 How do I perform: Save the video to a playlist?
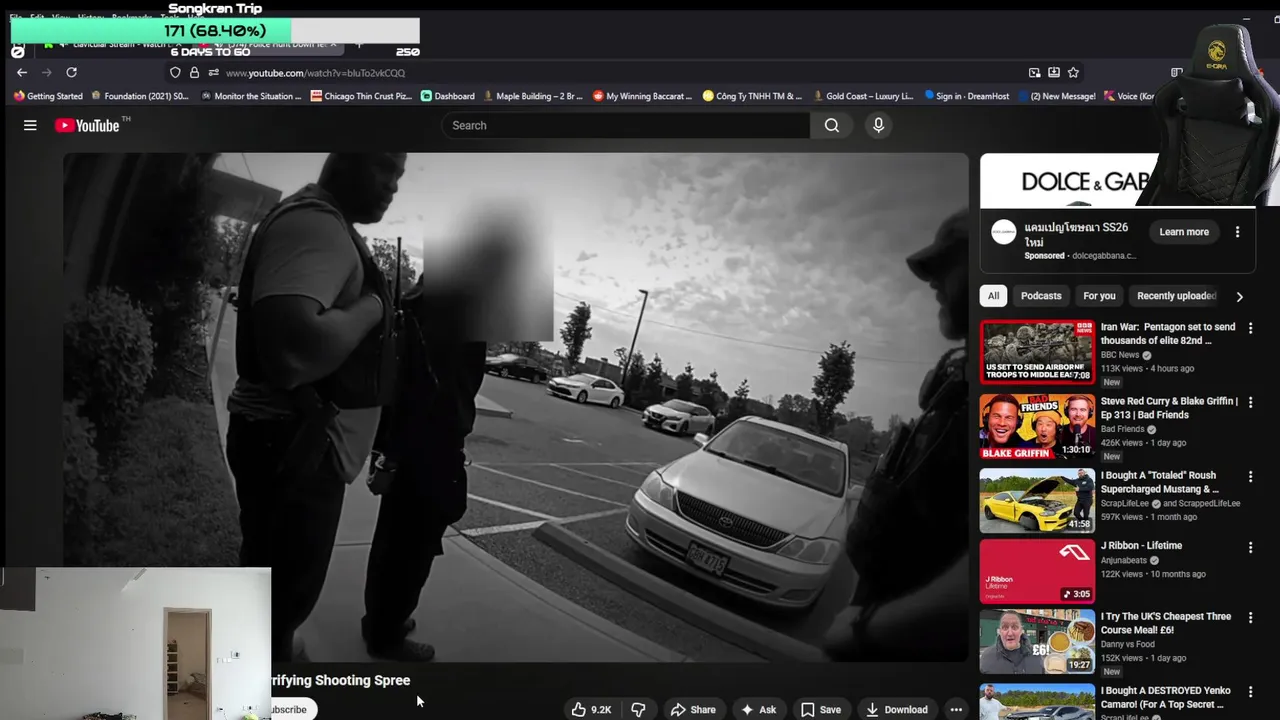[820, 709]
